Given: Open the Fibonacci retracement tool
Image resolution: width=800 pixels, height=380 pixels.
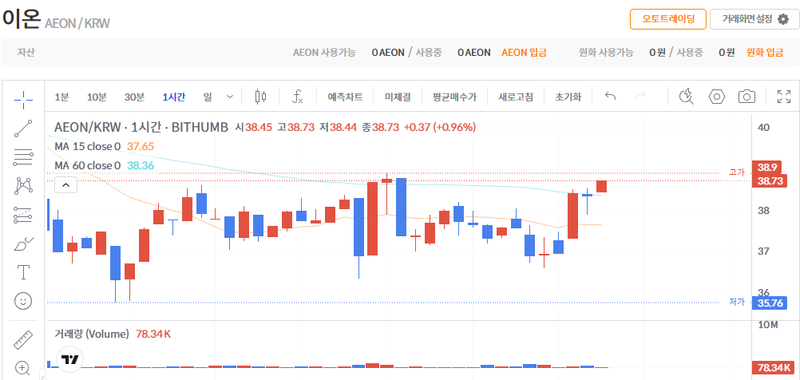Looking at the screenshot, I should tap(23, 157).
